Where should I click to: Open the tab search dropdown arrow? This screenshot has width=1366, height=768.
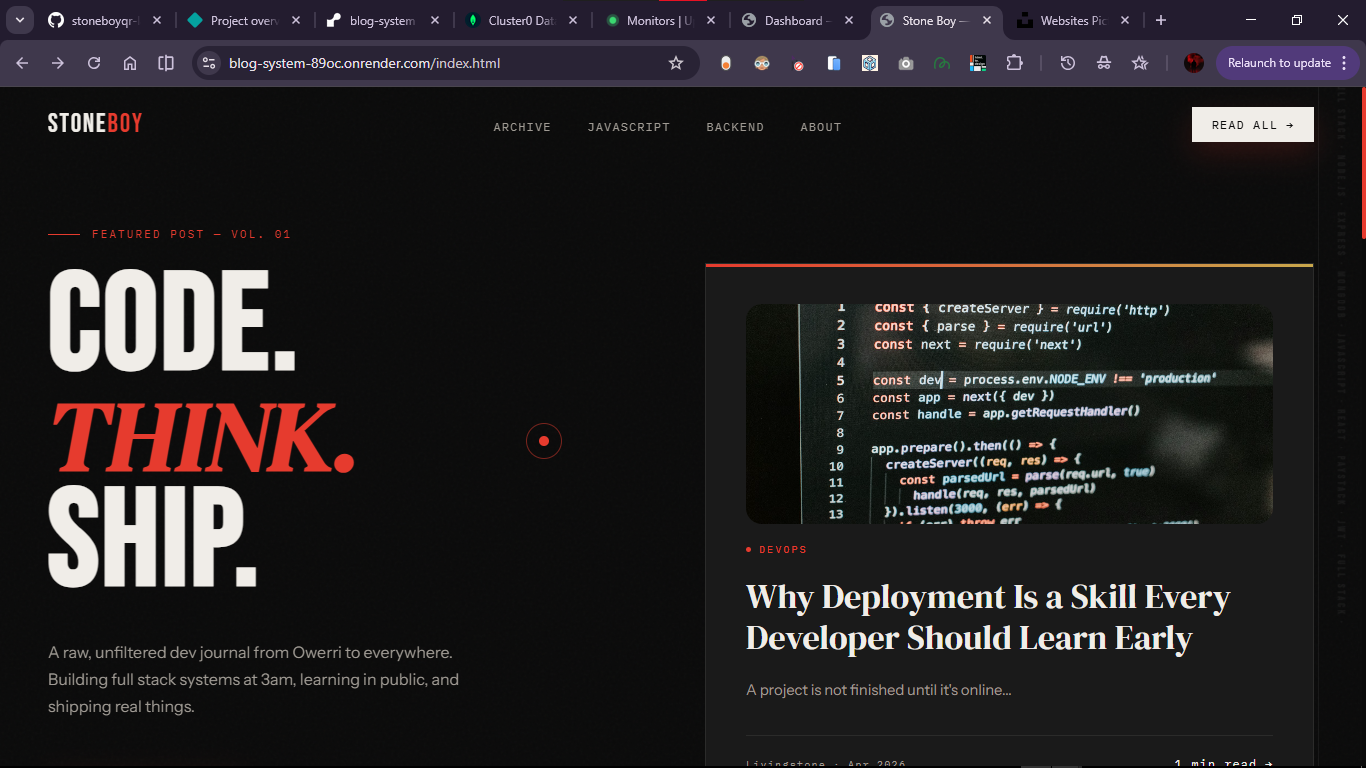(19, 19)
